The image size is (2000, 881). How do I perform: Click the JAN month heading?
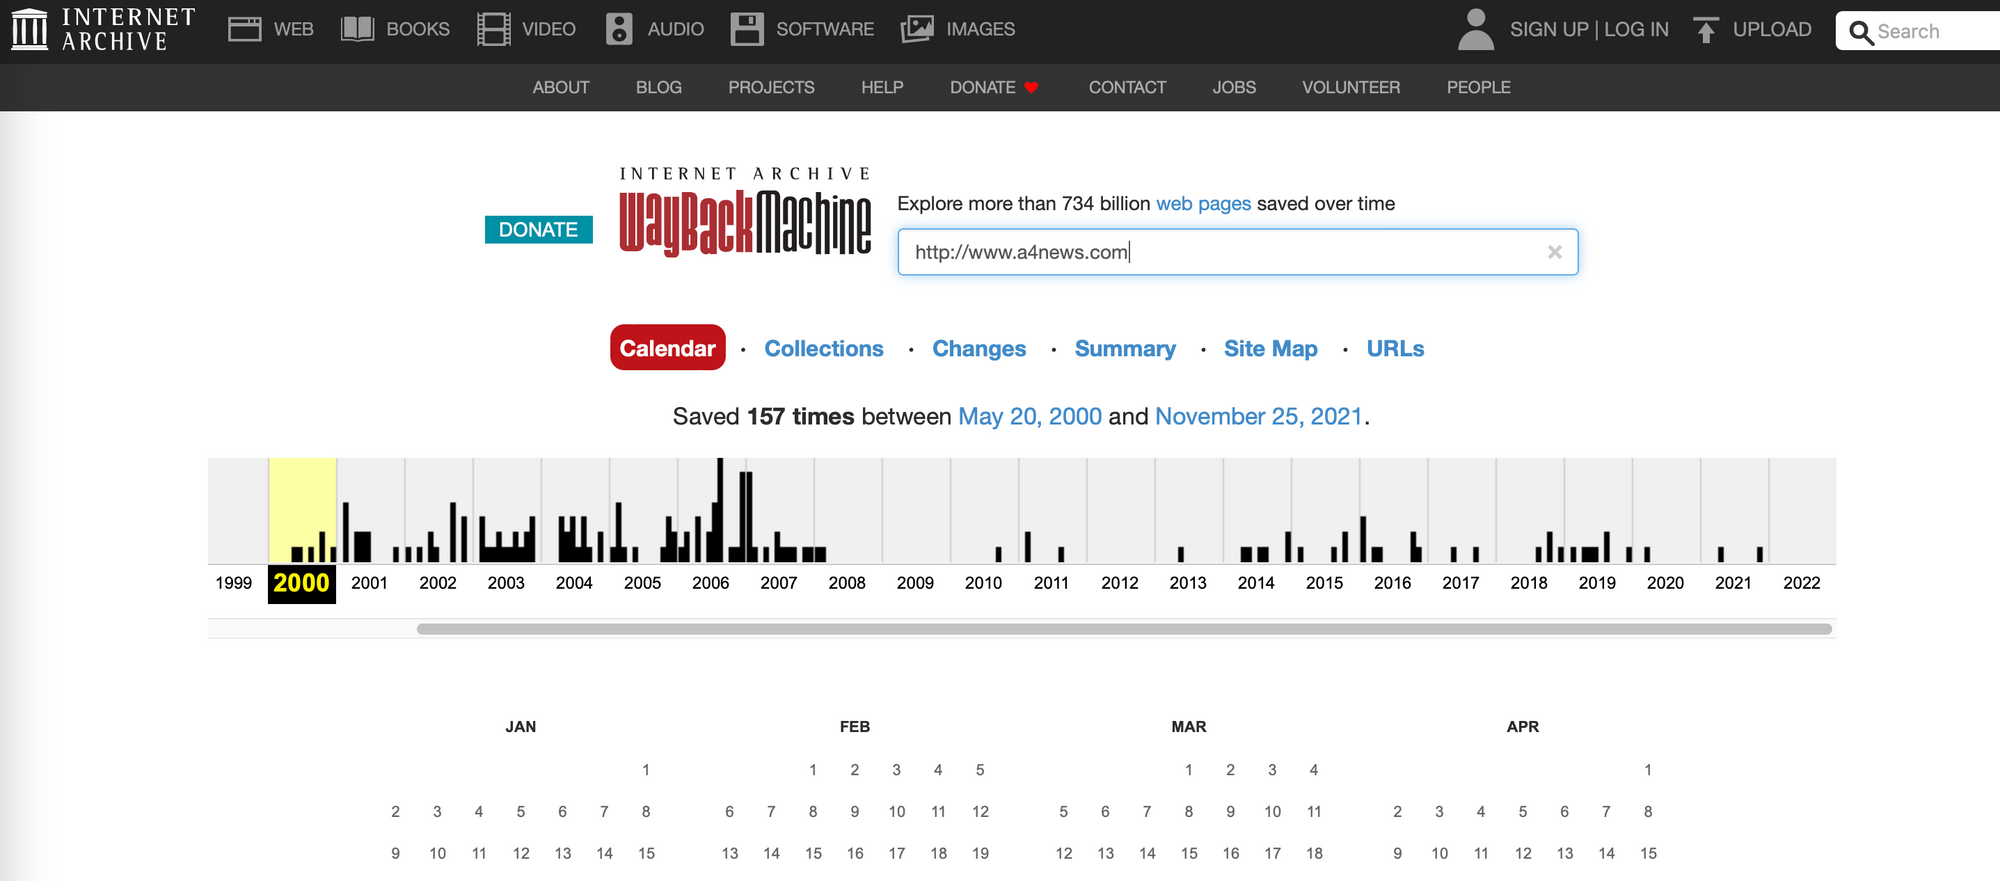point(521,727)
